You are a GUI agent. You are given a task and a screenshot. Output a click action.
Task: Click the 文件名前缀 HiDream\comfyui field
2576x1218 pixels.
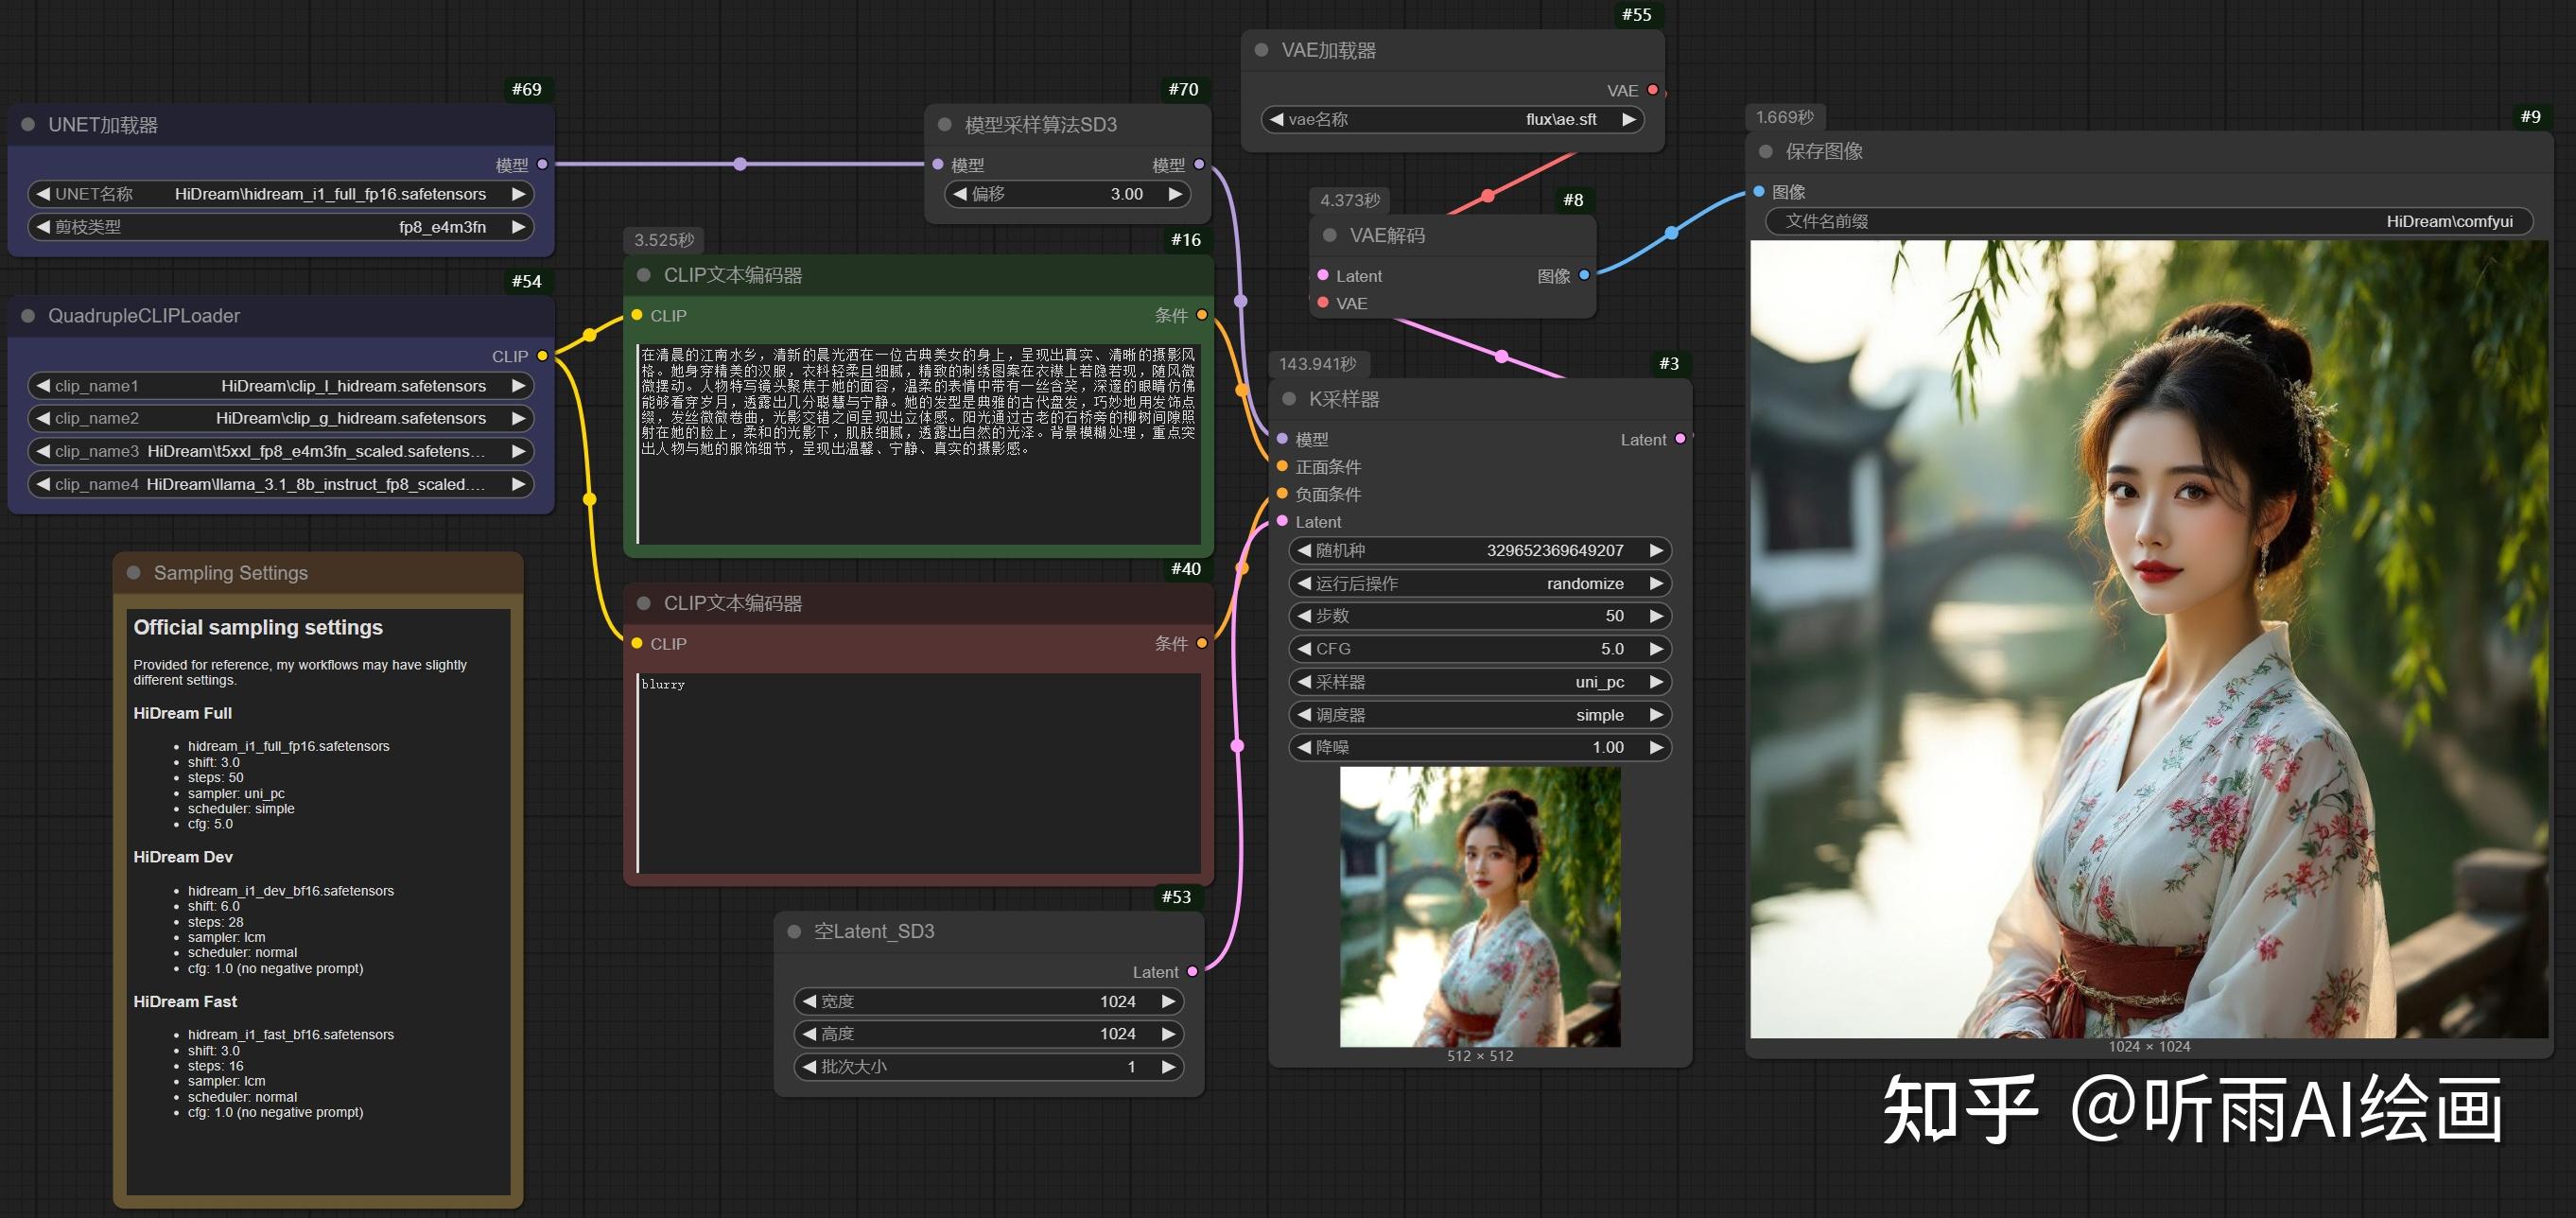tap(2149, 221)
